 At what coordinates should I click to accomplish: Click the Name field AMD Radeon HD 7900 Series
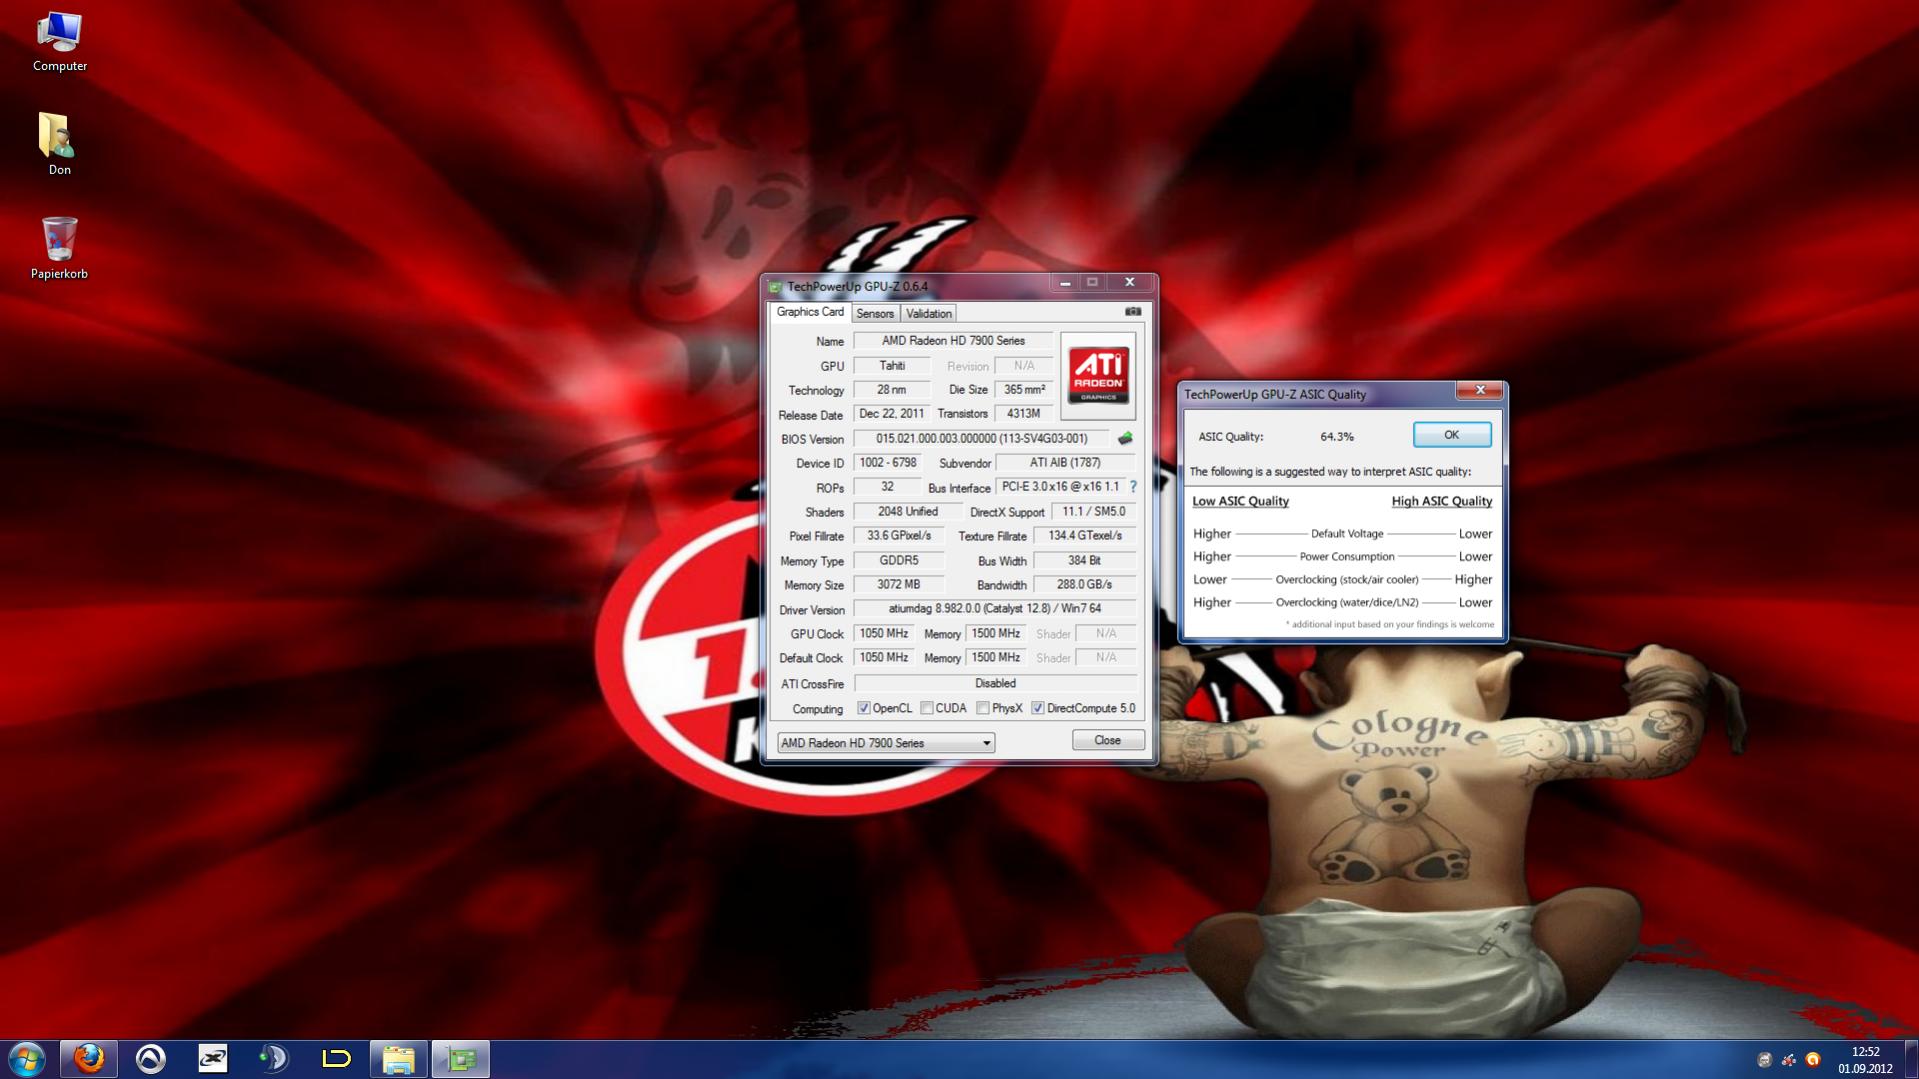pyautogui.click(x=953, y=341)
